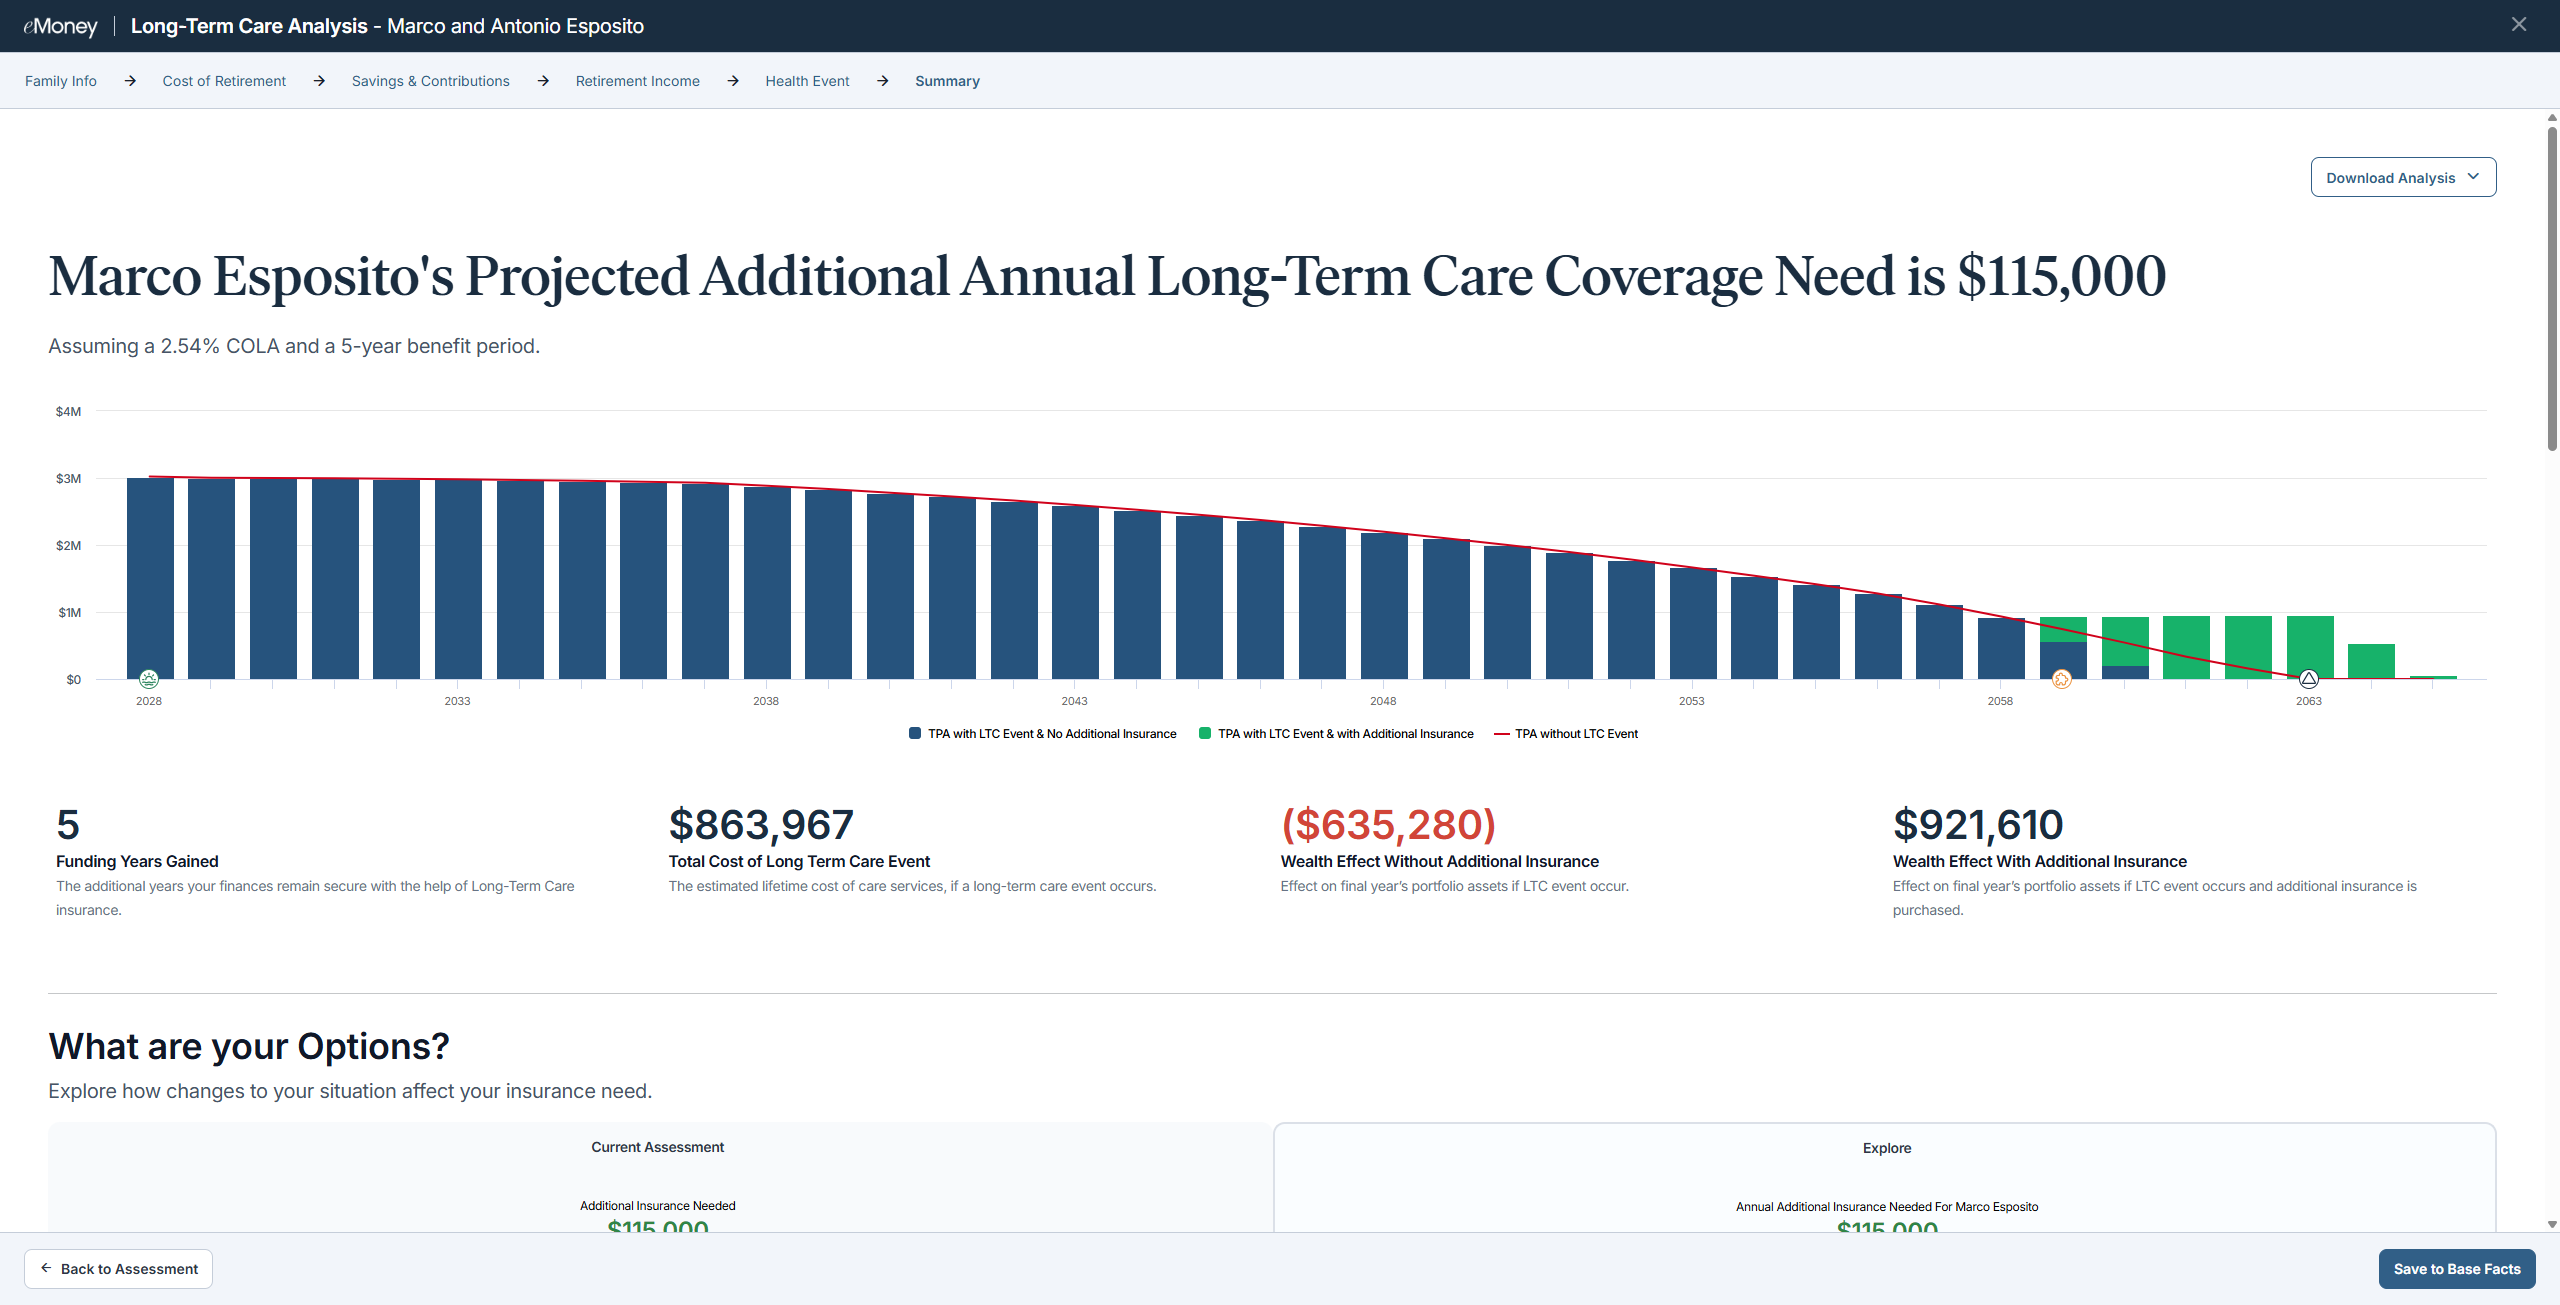This screenshot has width=2560, height=1305.
Task: Click the back arrow in Back to Assessment
Action: point(46,1268)
